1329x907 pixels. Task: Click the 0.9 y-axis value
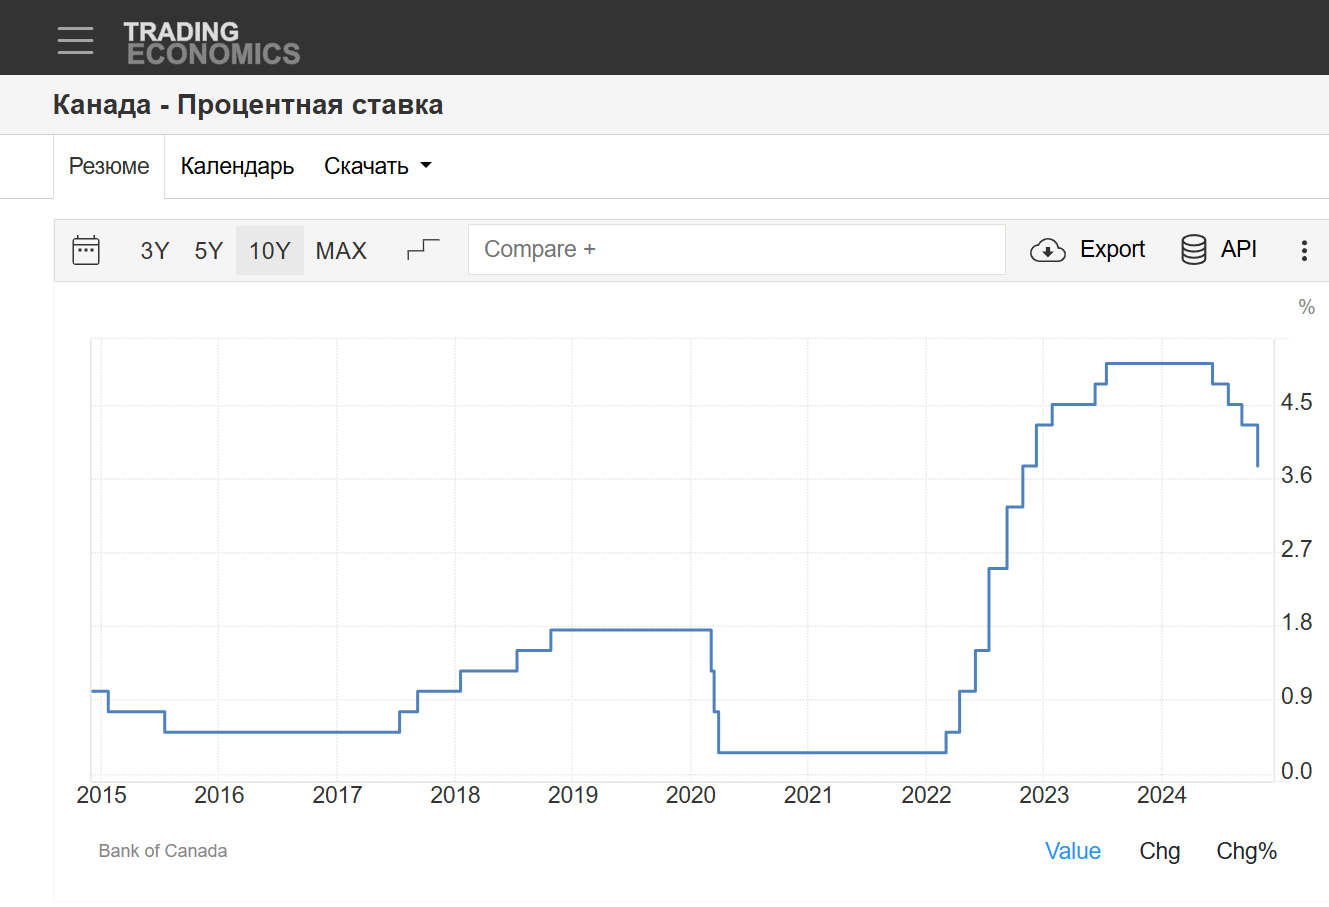[x=1297, y=696]
